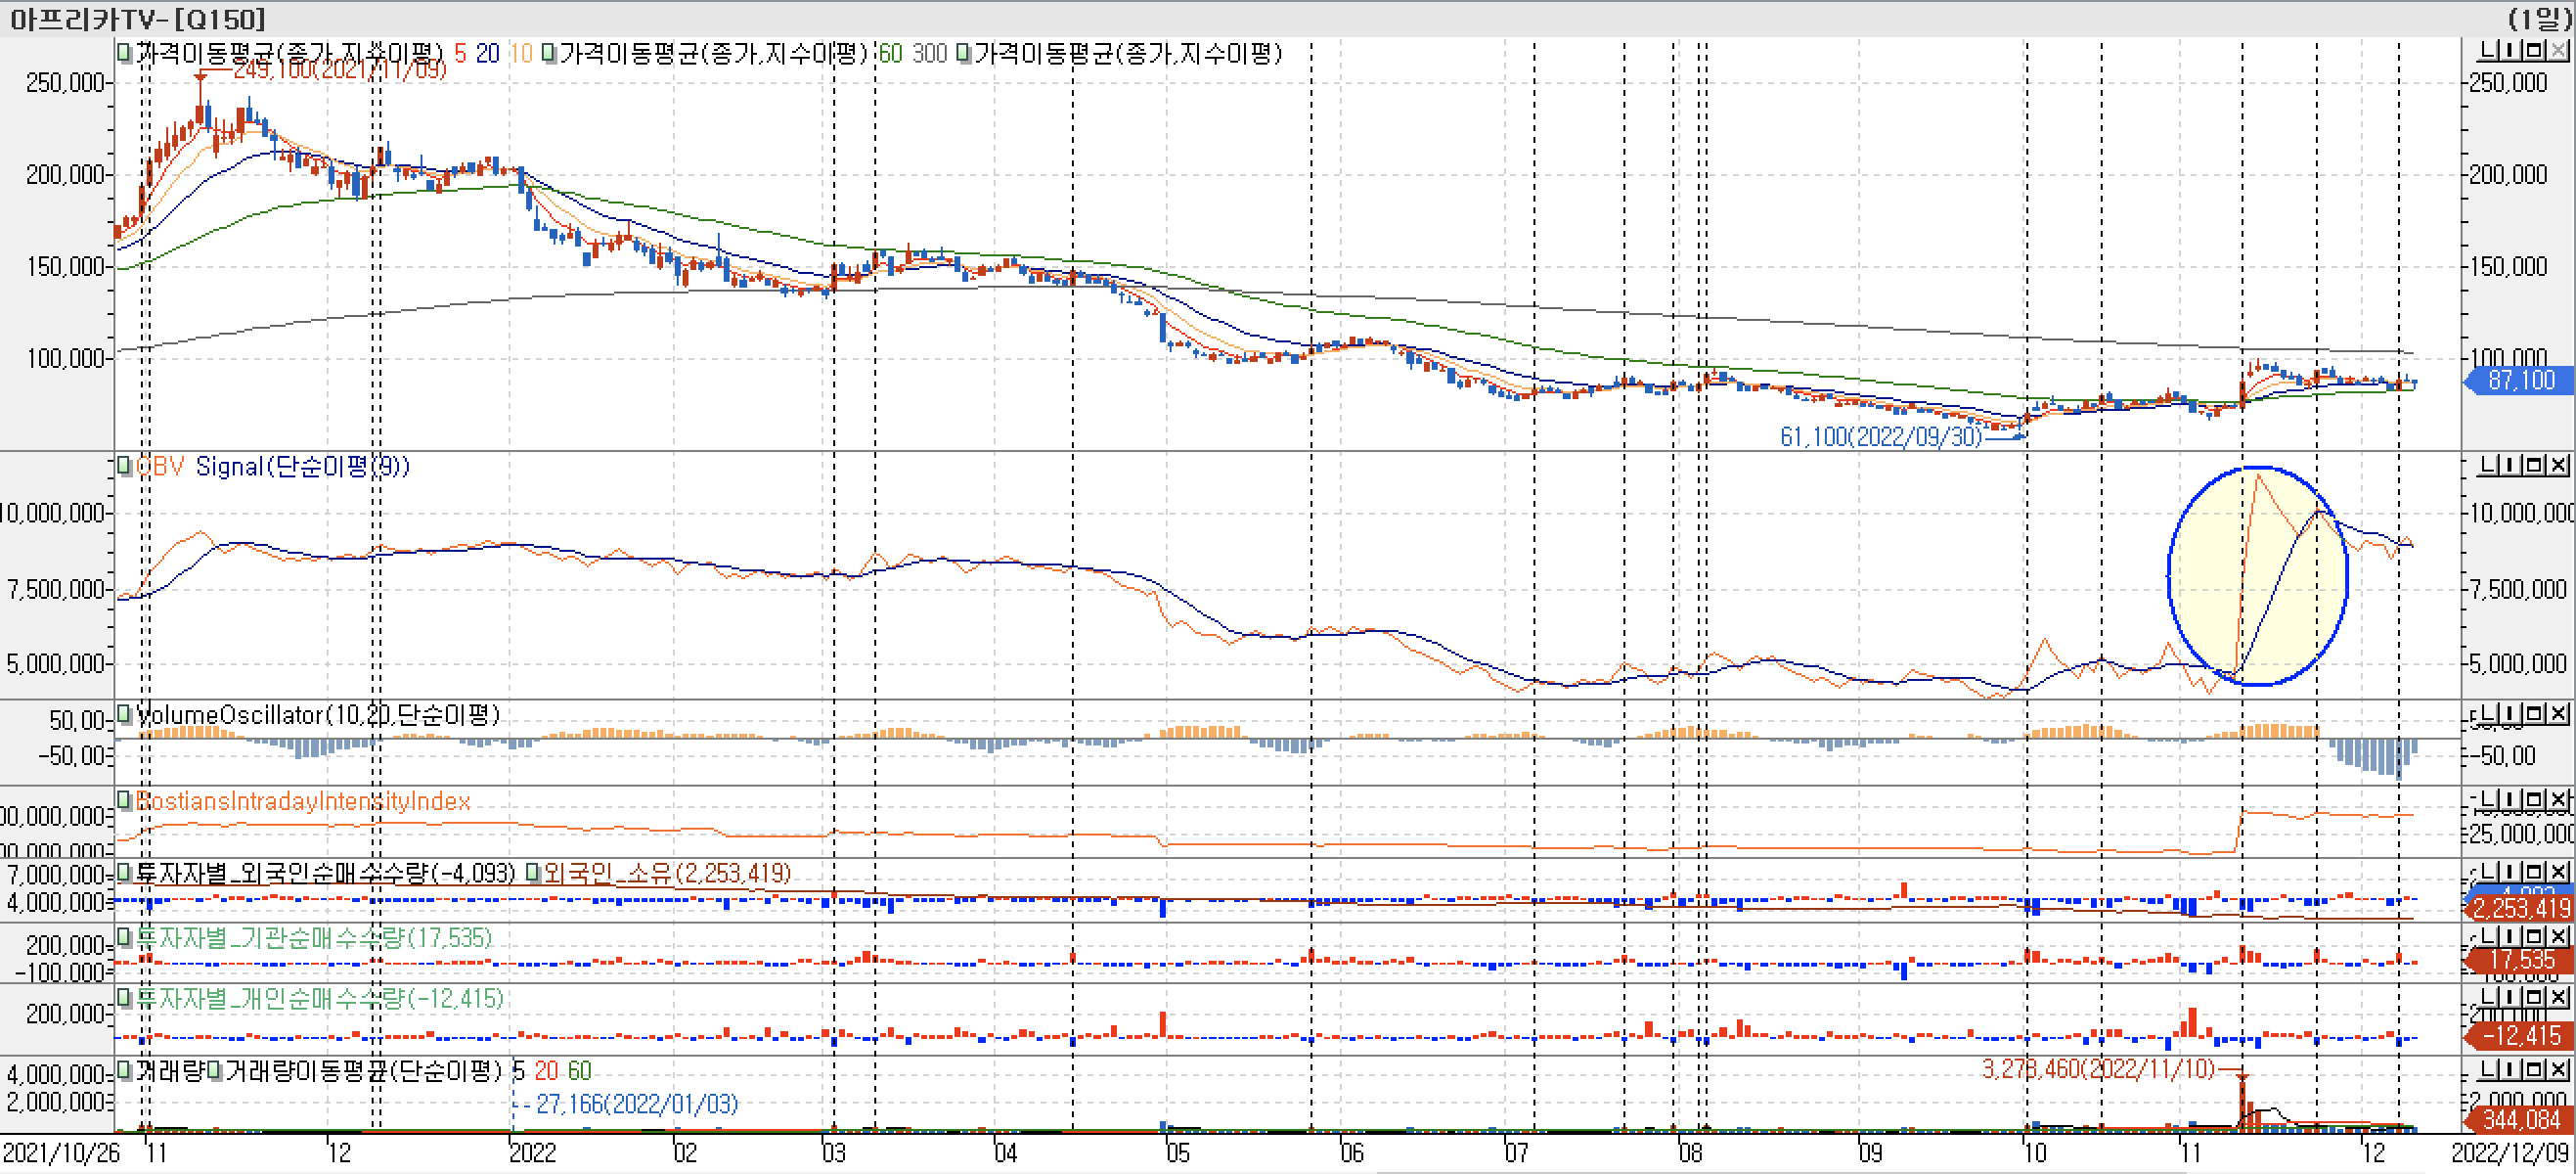The height and width of the screenshot is (1174, 2576).
Task: Click the blue circled OBV spike annotation
Action: point(2257,576)
